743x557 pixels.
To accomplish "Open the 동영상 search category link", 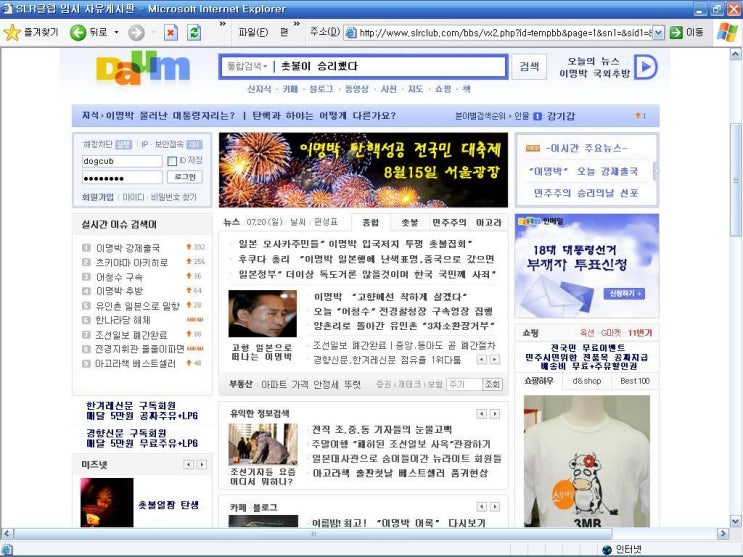I will click(x=356, y=89).
